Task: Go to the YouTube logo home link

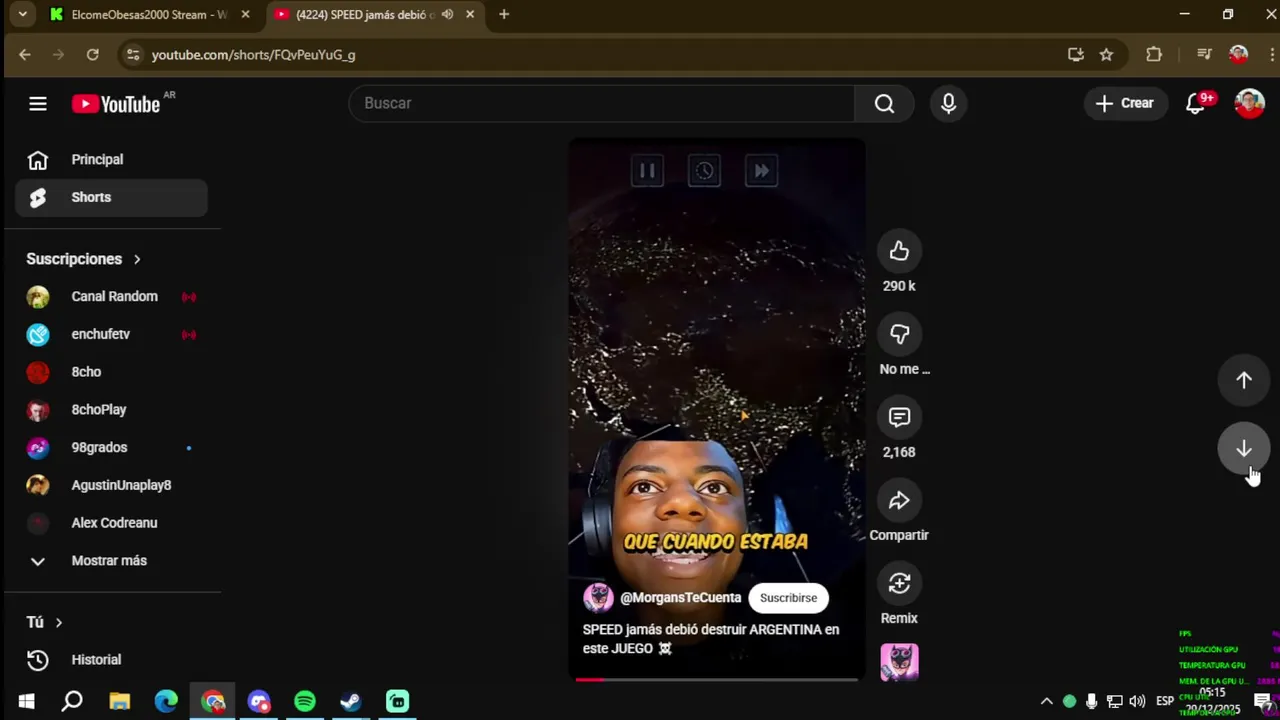Action: click(117, 104)
